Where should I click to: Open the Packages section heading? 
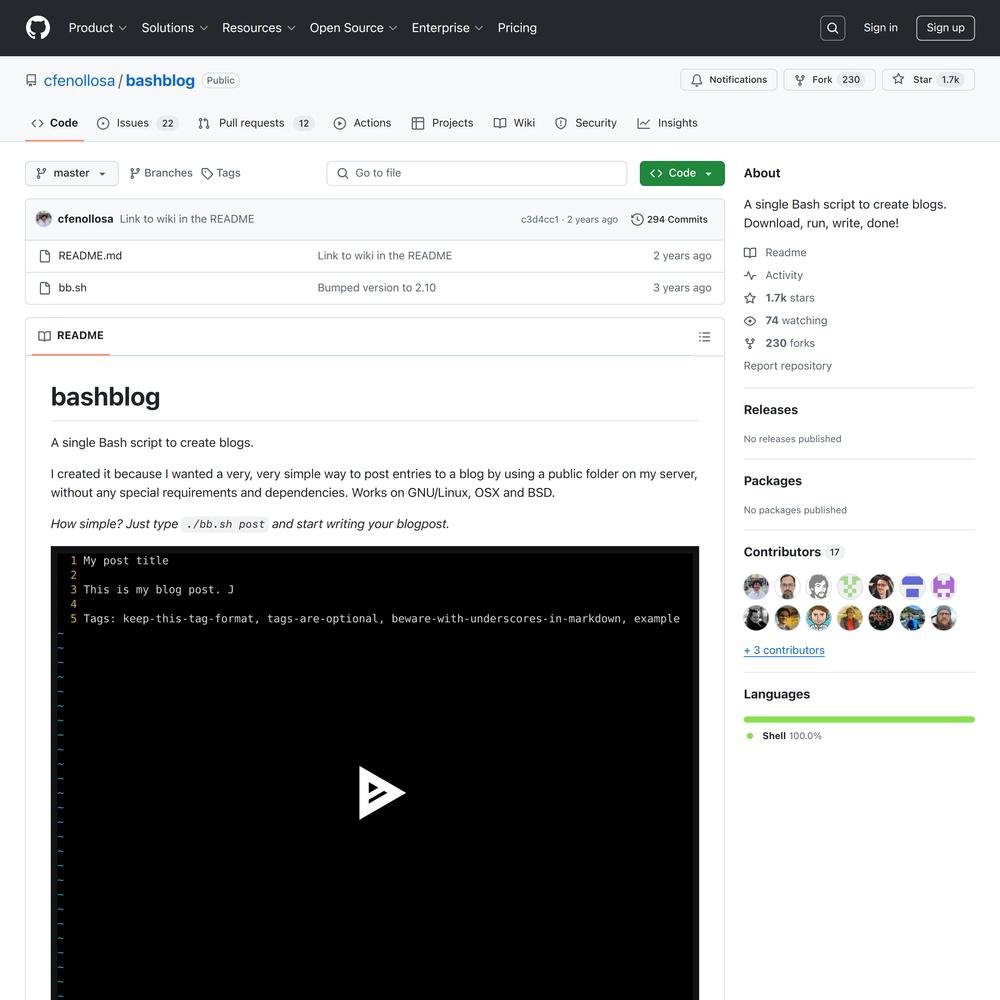click(x=772, y=481)
